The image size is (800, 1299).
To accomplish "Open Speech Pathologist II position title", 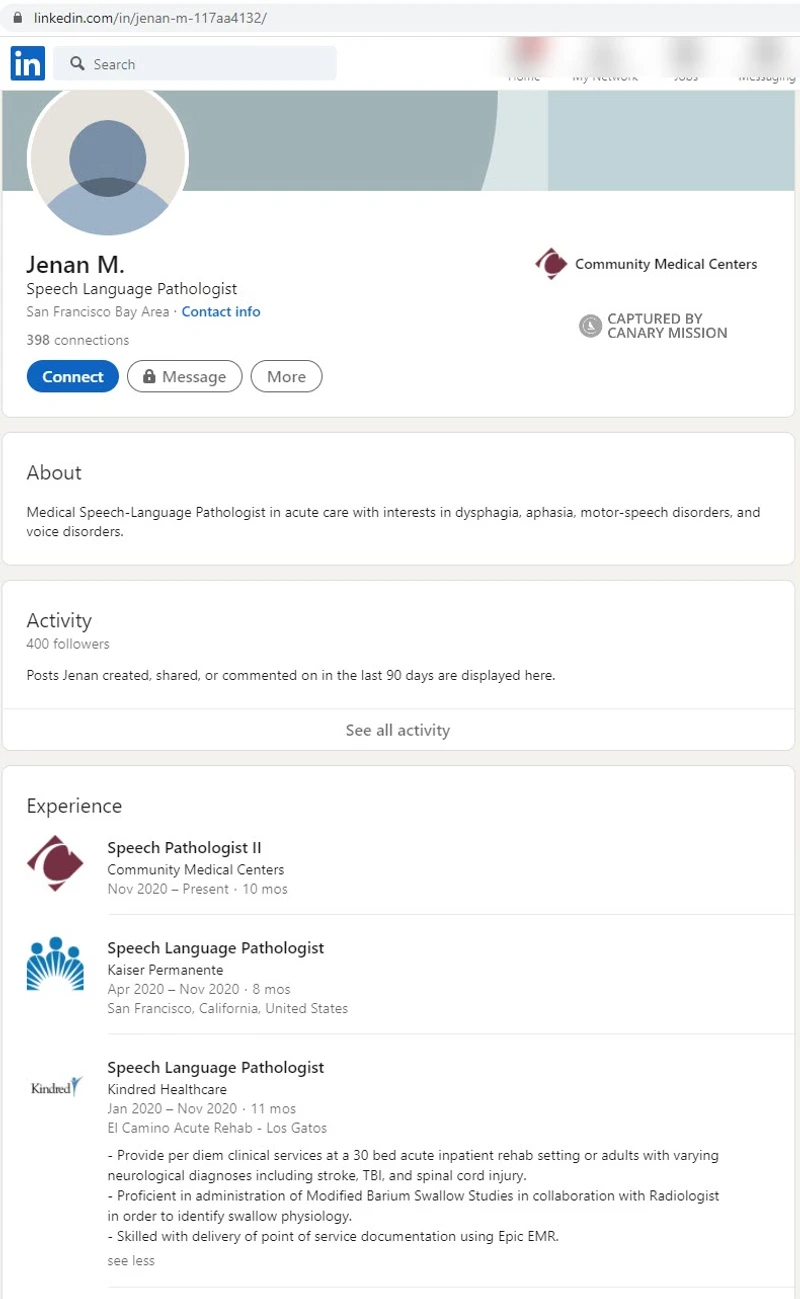I will pos(185,848).
